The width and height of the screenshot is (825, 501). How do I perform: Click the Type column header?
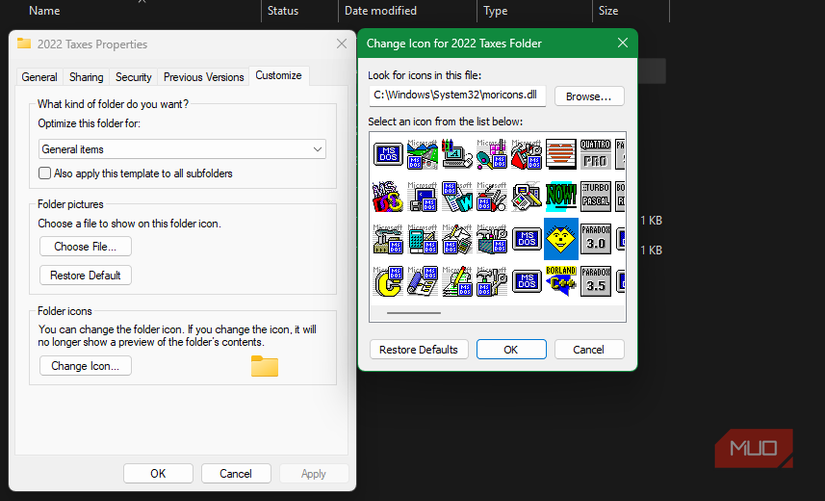(x=495, y=11)
